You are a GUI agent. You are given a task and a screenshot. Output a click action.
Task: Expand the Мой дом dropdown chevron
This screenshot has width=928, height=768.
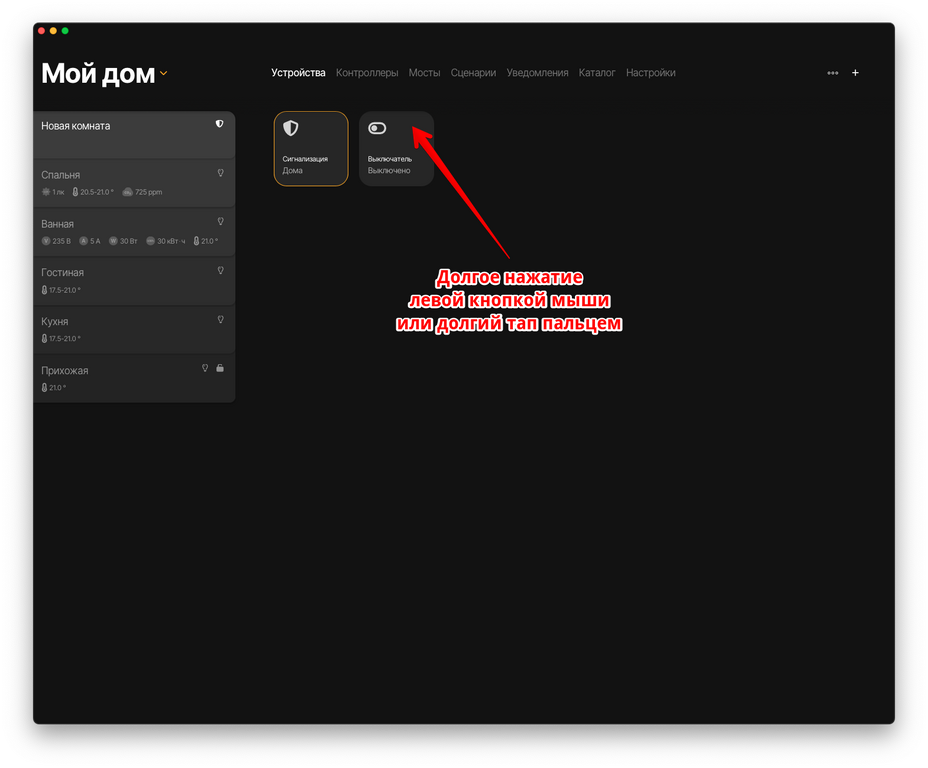click(x=164, y=74)
